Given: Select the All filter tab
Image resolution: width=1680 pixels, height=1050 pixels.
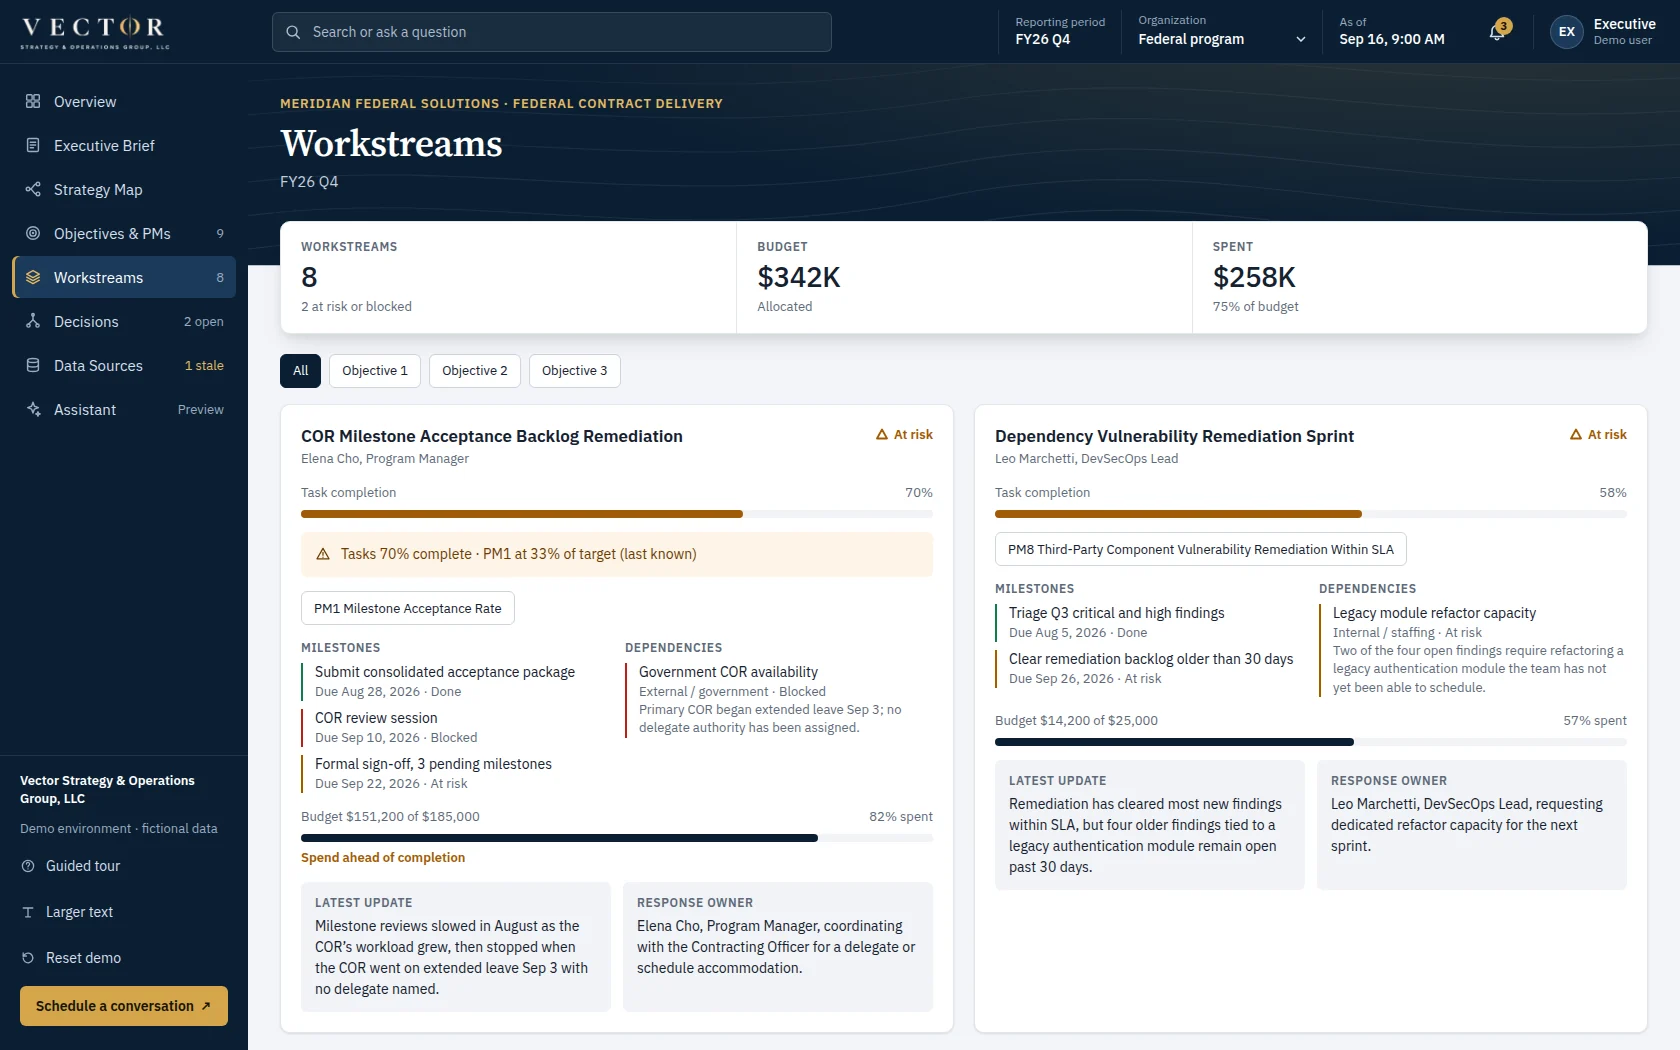Looking at the screenshot, I should point(300,371).
